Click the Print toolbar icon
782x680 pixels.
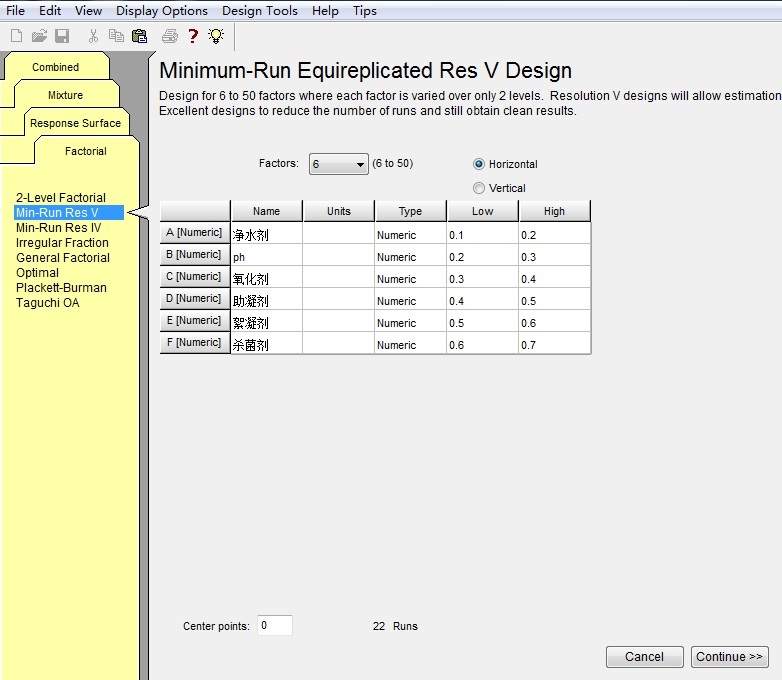pyautogui.click(x=170, y=36)
